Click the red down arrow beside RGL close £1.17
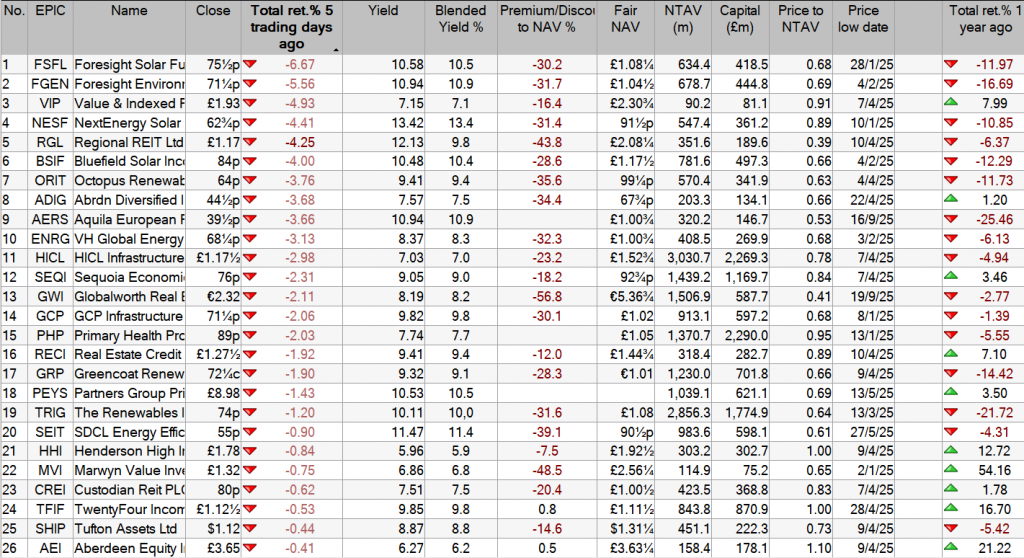Viewport: 1024px width, 558px height. 249,142
